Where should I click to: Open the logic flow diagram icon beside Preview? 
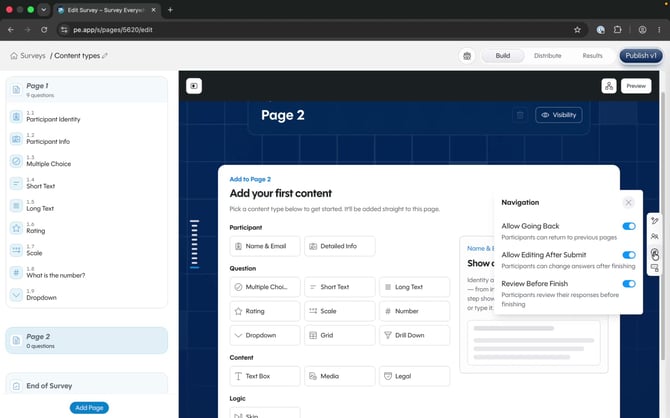(x=609, y=86)
